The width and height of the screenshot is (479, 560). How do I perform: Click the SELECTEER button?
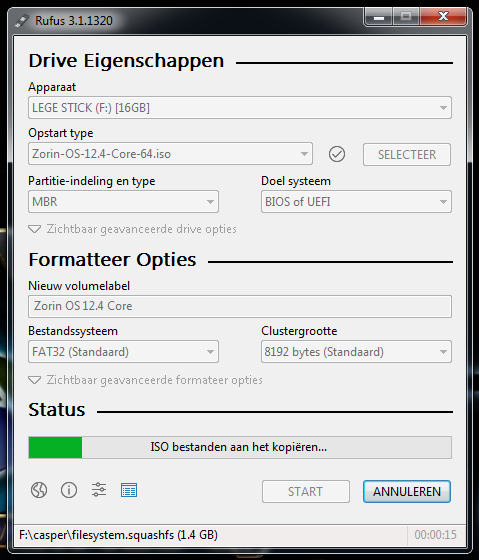tap(407, 155)
